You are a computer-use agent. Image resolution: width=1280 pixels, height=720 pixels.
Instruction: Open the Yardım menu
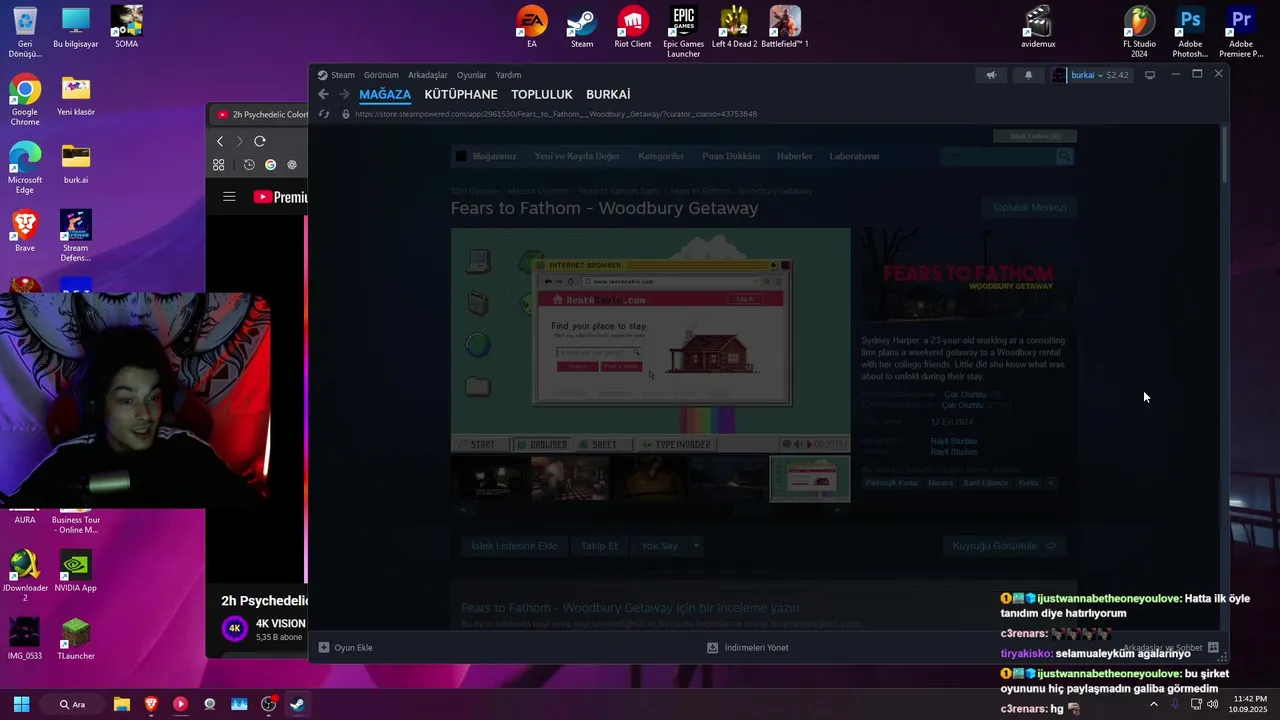pyautogui.click(x=509, y=75)
